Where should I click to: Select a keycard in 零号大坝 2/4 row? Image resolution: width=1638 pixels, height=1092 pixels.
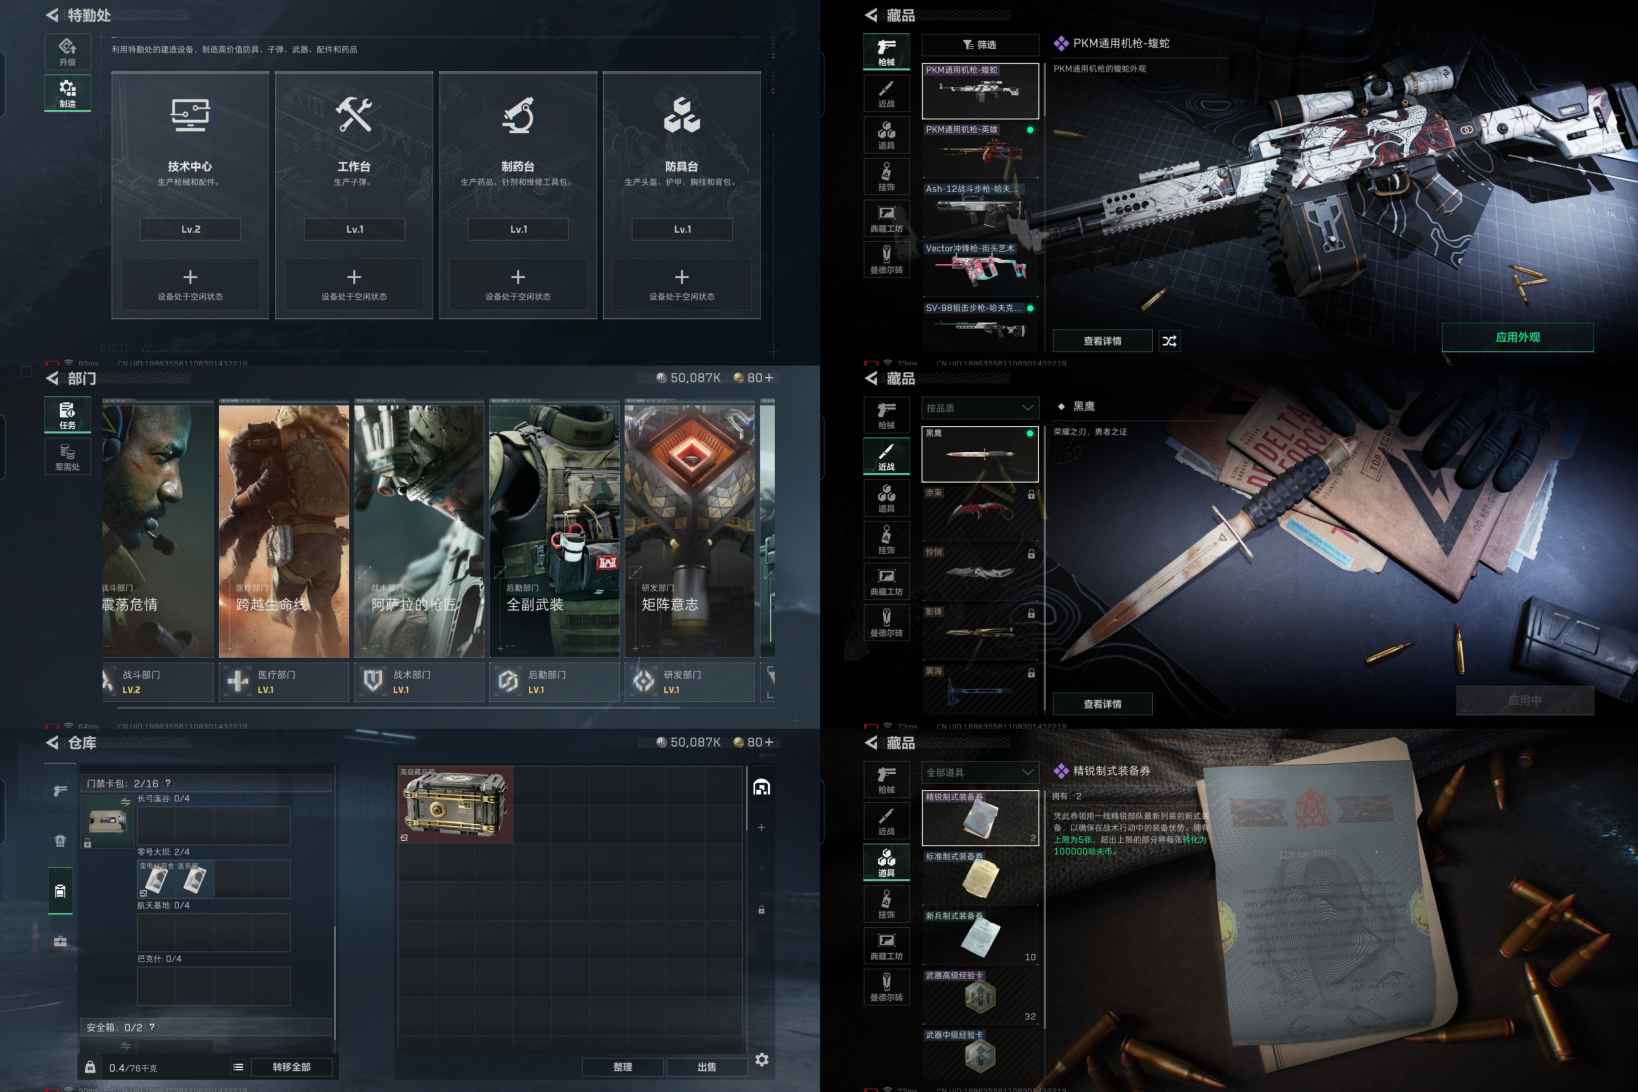pyautogui.click(x=156, y=878)
